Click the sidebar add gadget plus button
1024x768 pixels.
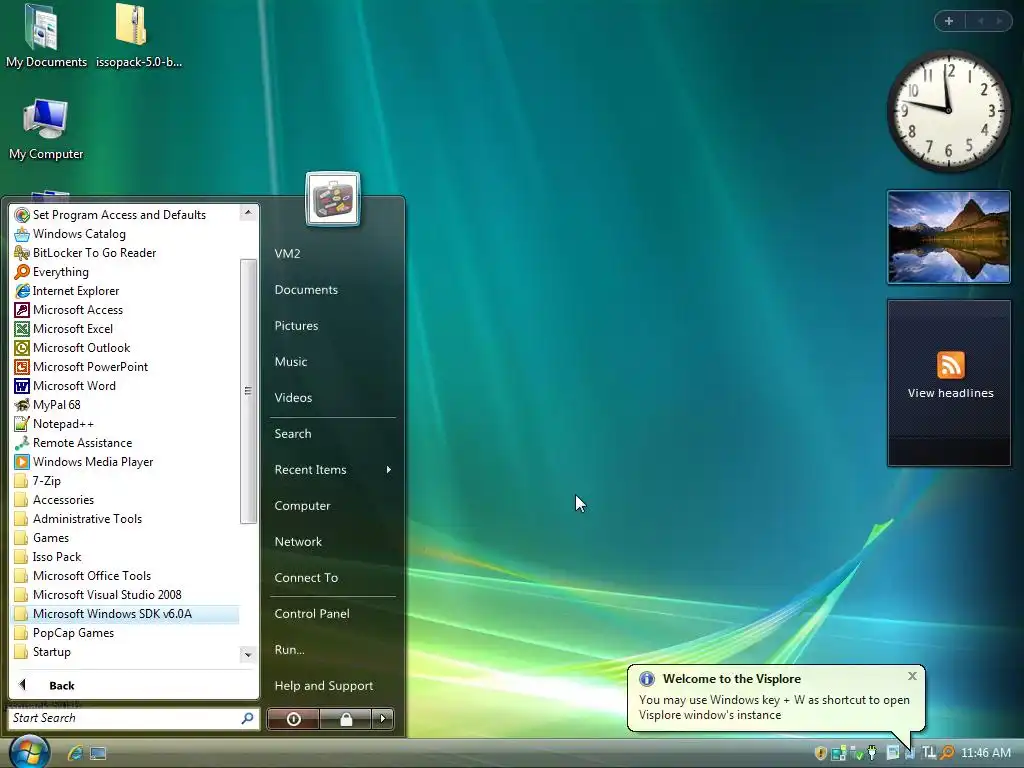[949, 21]
